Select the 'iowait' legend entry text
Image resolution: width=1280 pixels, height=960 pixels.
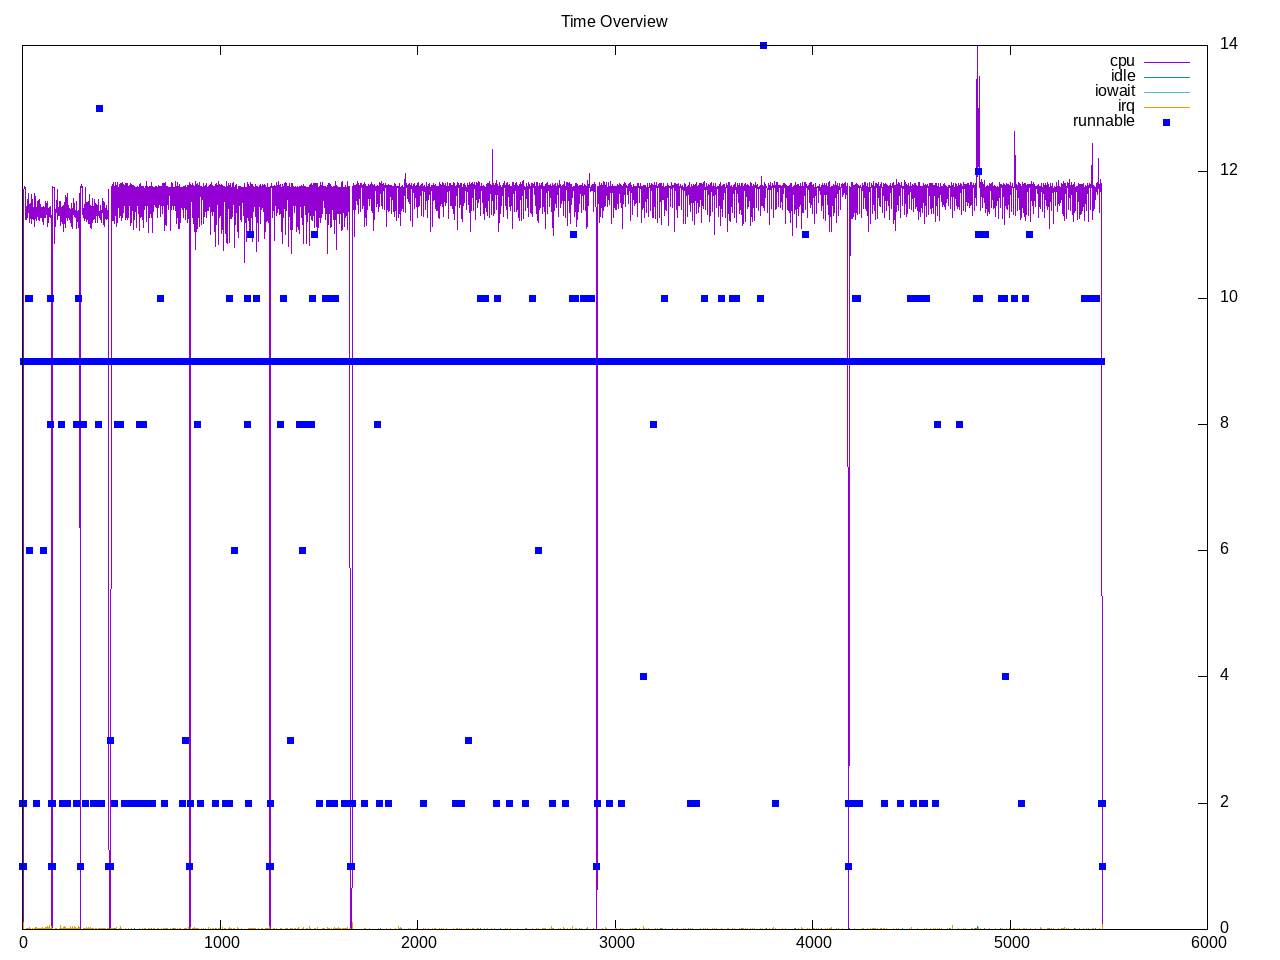pos(1114,91)
